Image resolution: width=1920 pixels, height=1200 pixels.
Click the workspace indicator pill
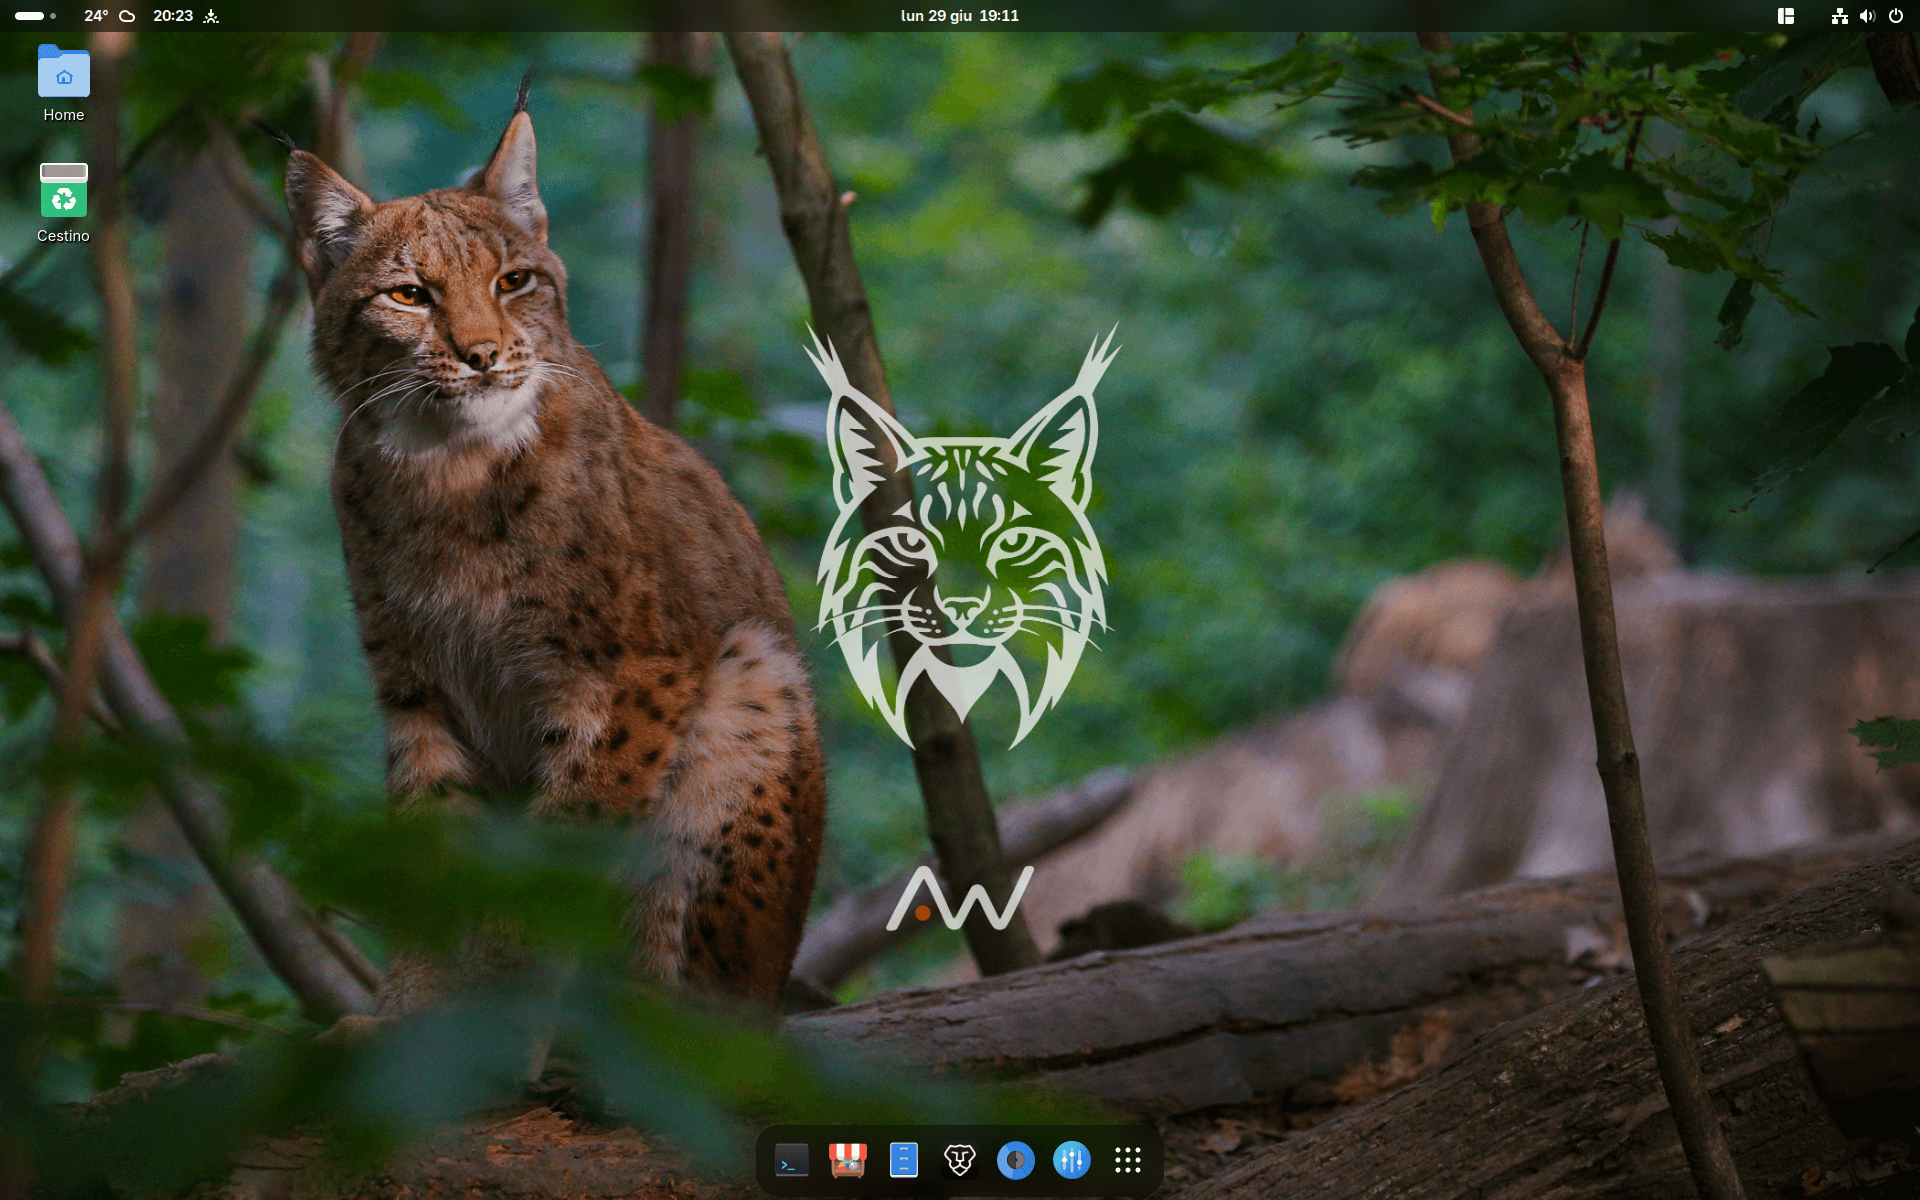(x=35, y=16)
